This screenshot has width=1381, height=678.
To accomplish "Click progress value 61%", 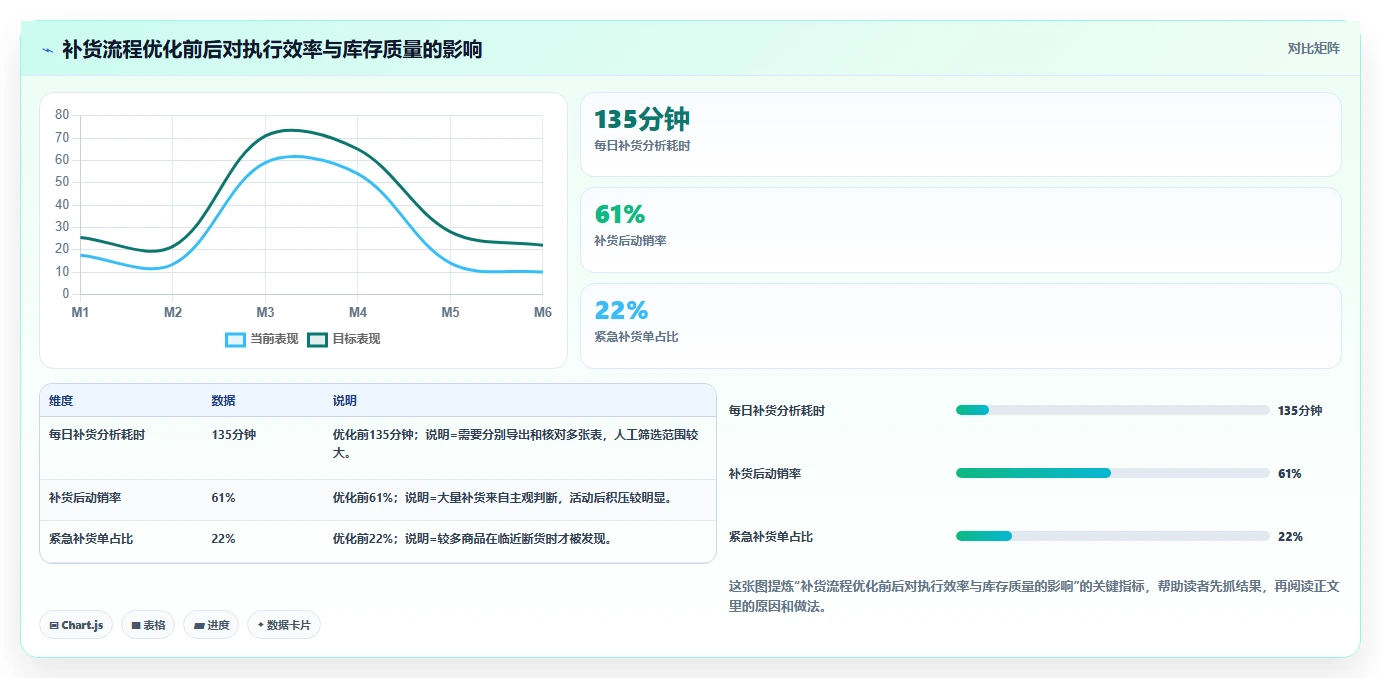I will (1290, 474).
